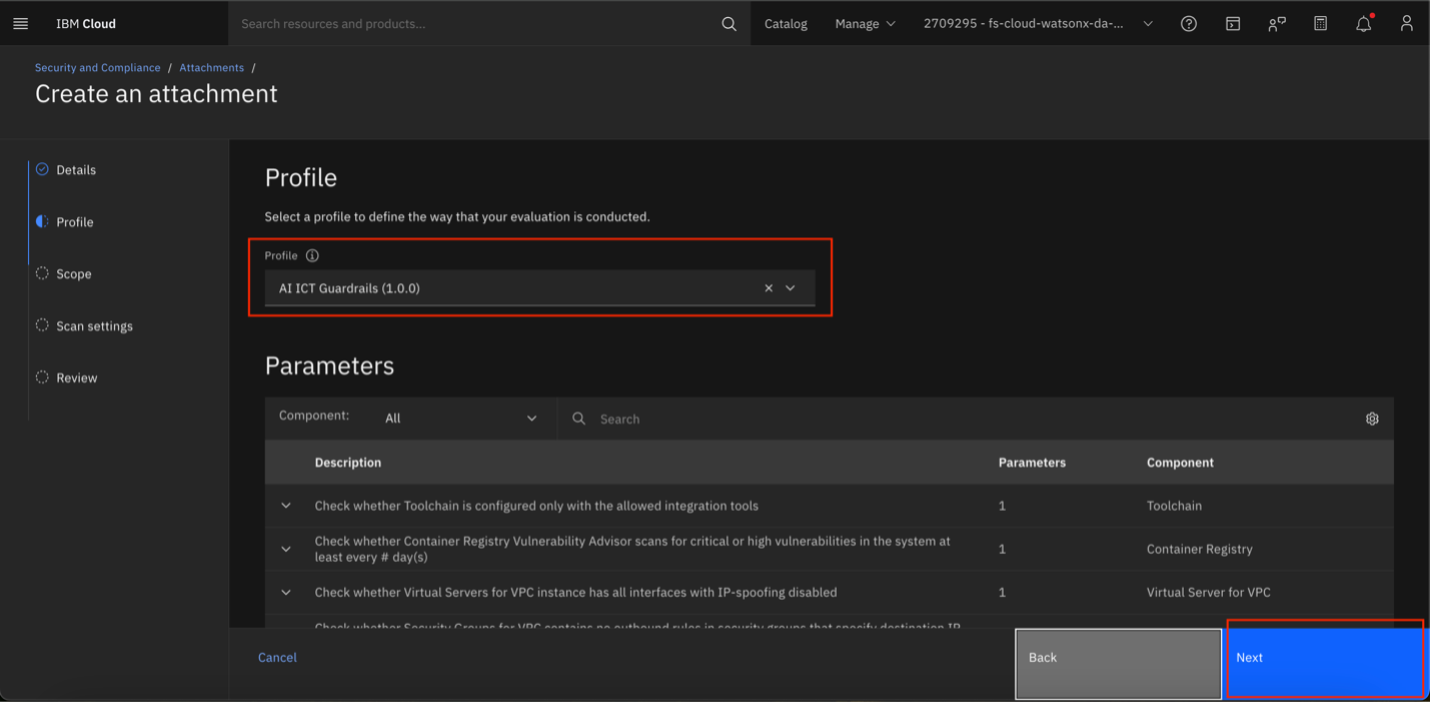Expand the Container Registry vulnerability check row
This screenshot has height=705, width=1430.
tap(285, 548)
